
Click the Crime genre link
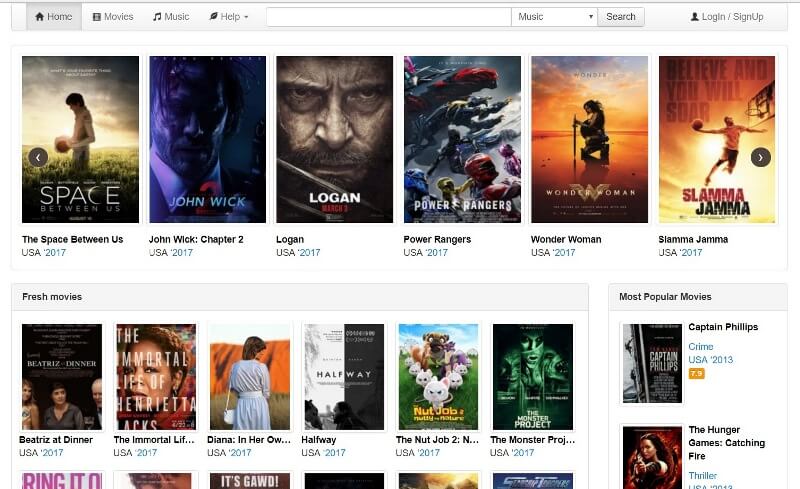(x=701, y=347)
